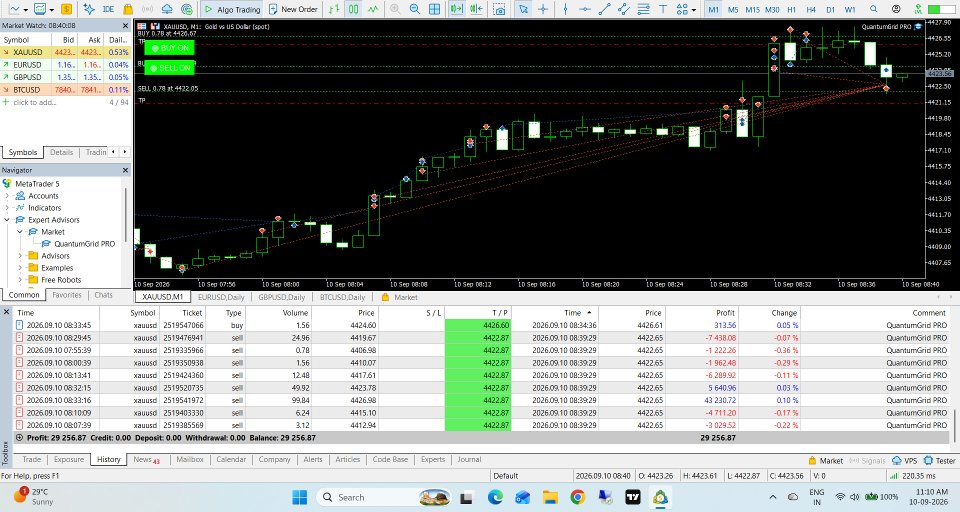
Task: Collapse the Market folder in Navigator
Action: tap(20, 232)
